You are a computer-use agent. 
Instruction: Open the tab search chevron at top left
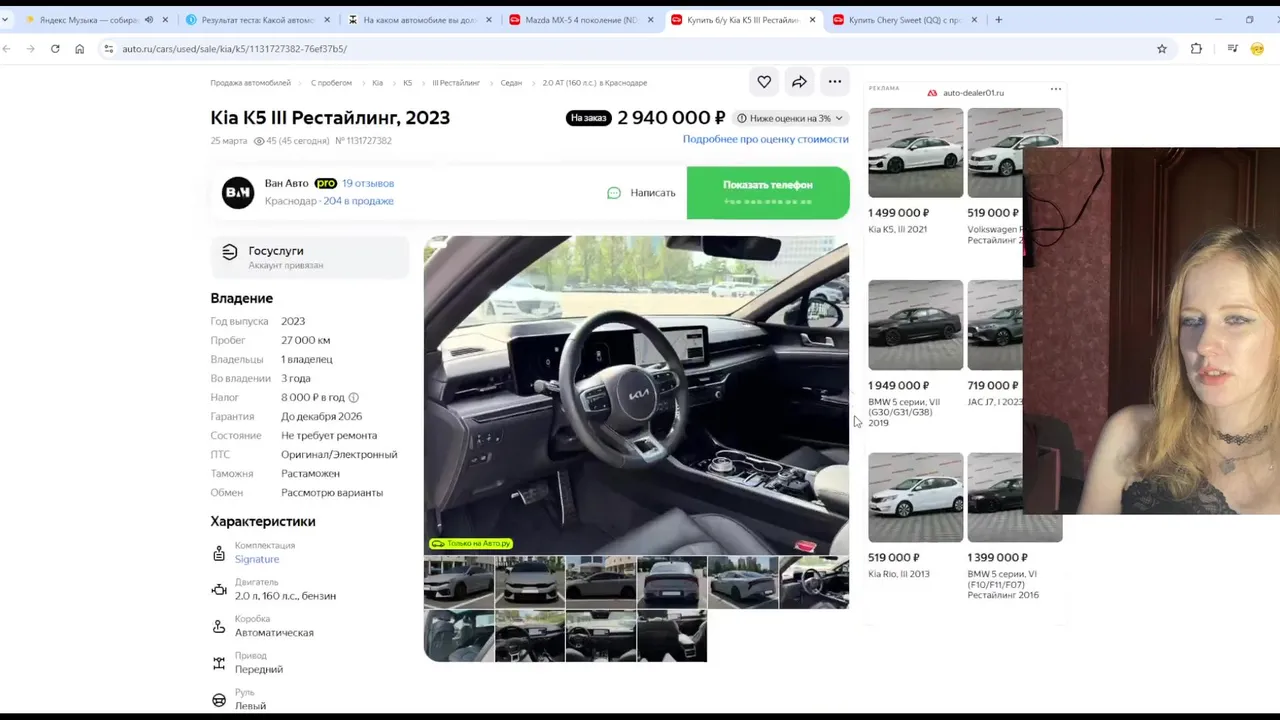coord(5,20)
